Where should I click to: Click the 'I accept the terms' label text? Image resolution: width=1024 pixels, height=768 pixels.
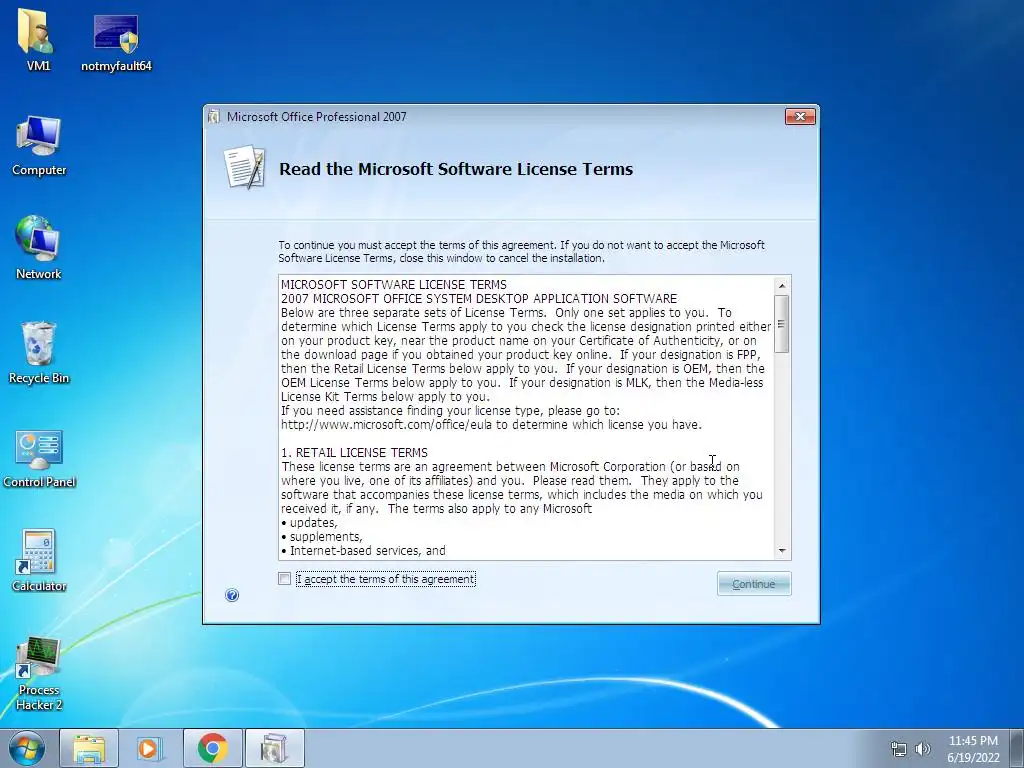point(385,579)
